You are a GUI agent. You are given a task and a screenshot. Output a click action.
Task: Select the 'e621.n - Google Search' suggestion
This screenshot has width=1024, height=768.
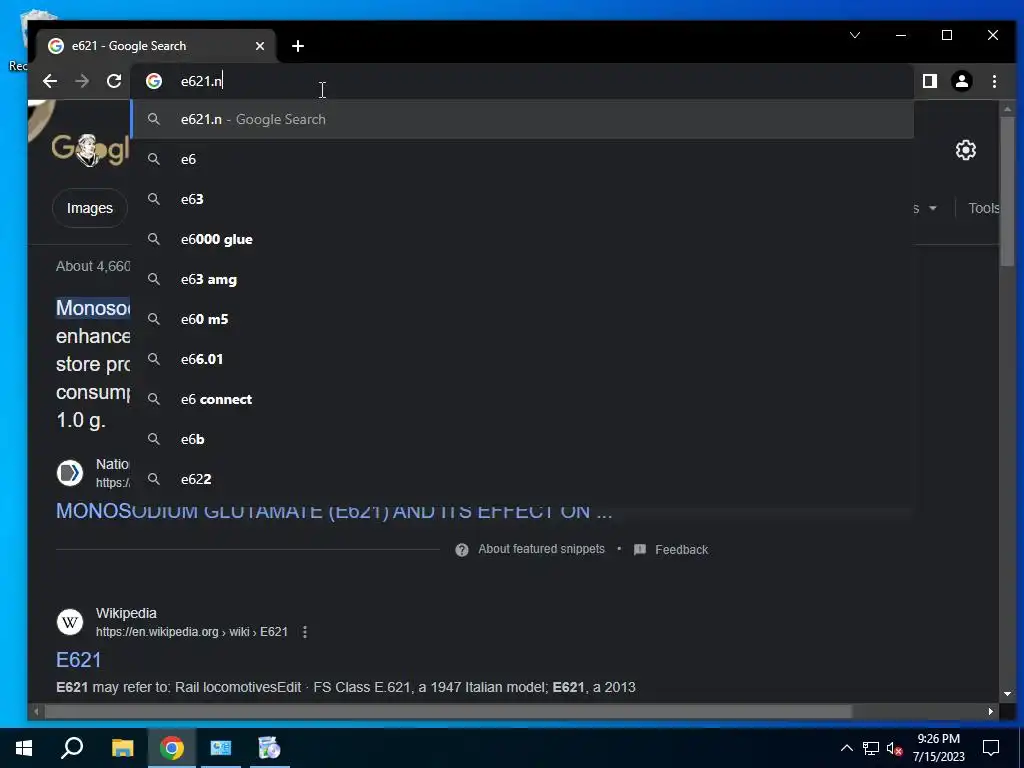tap(522, 119)
